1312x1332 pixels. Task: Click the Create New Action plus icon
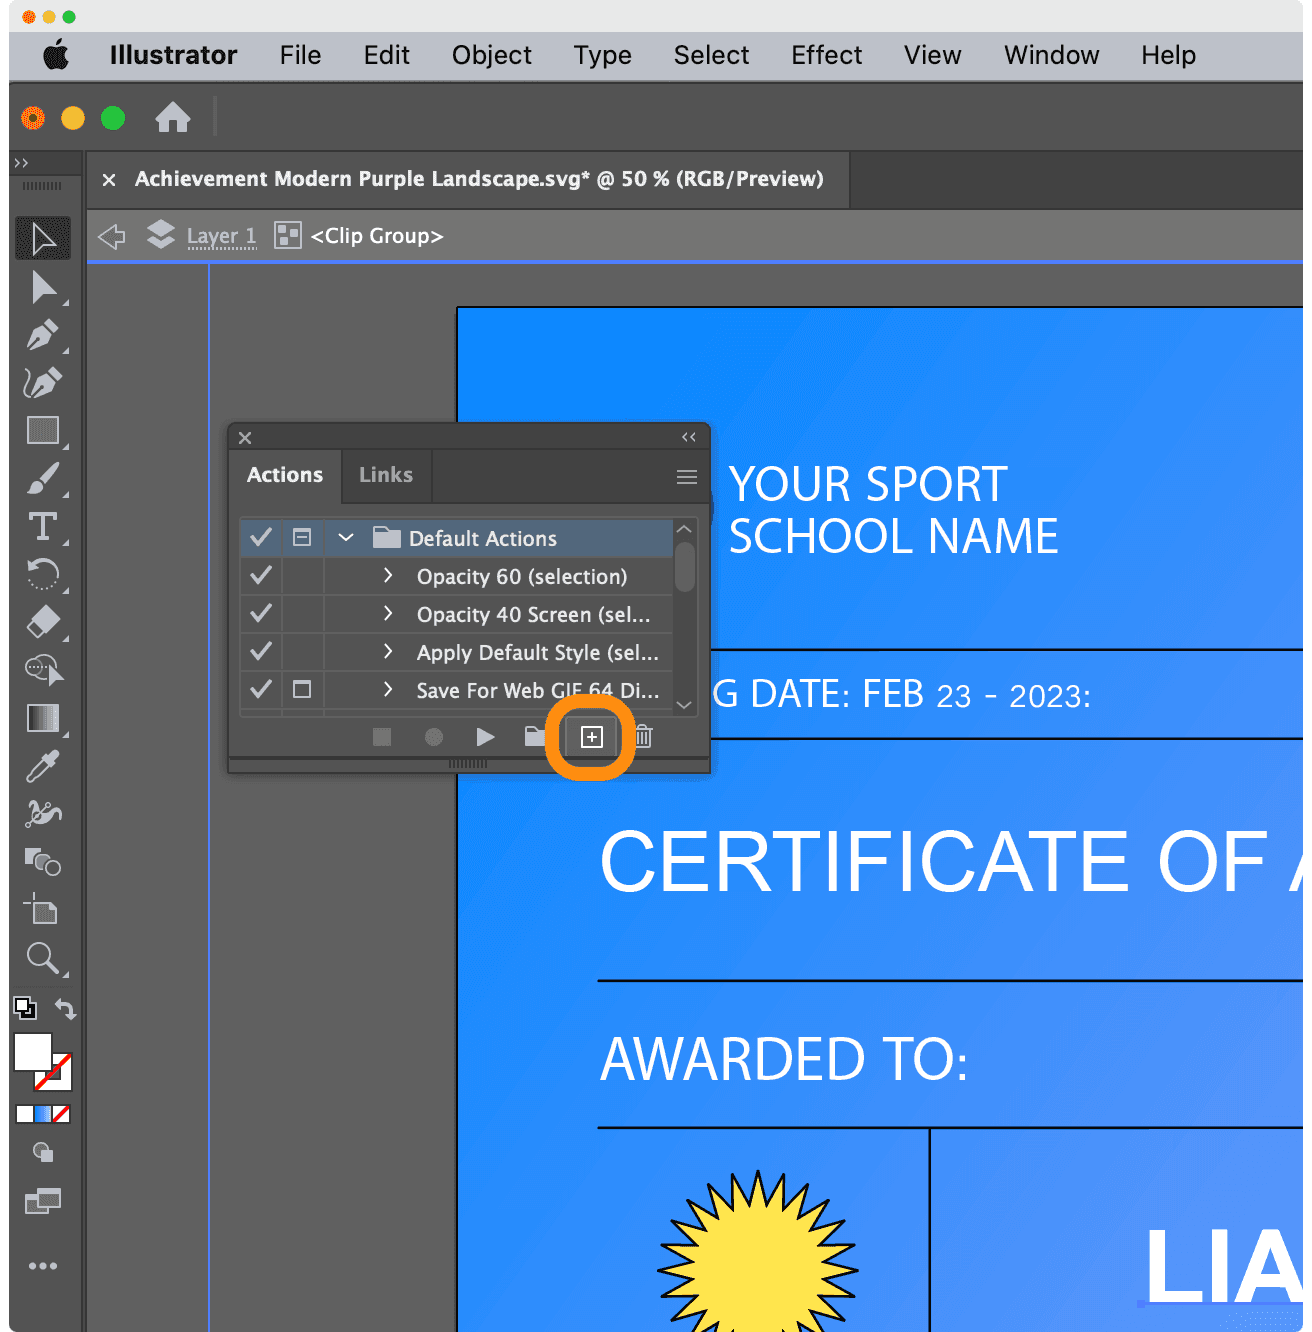592,737
